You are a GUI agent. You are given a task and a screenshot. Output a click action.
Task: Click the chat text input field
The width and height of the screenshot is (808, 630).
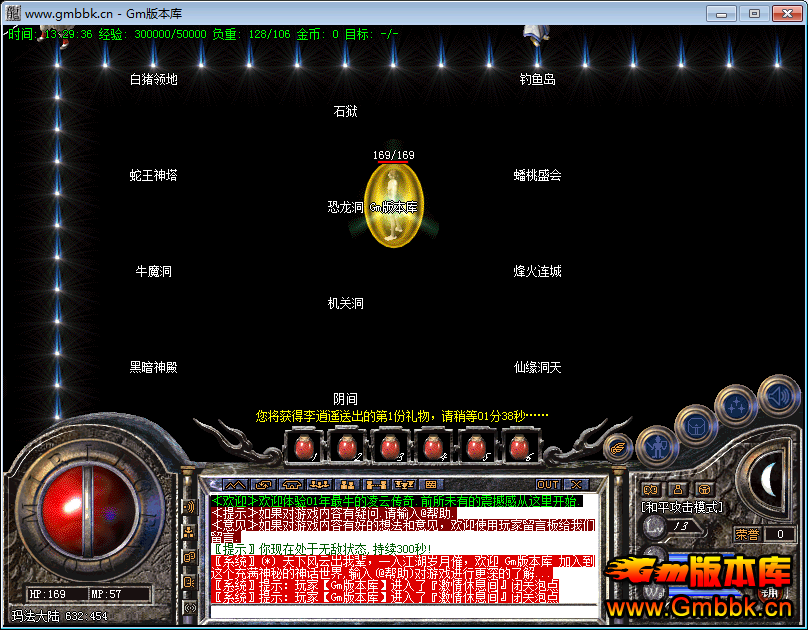click(405, 612)
